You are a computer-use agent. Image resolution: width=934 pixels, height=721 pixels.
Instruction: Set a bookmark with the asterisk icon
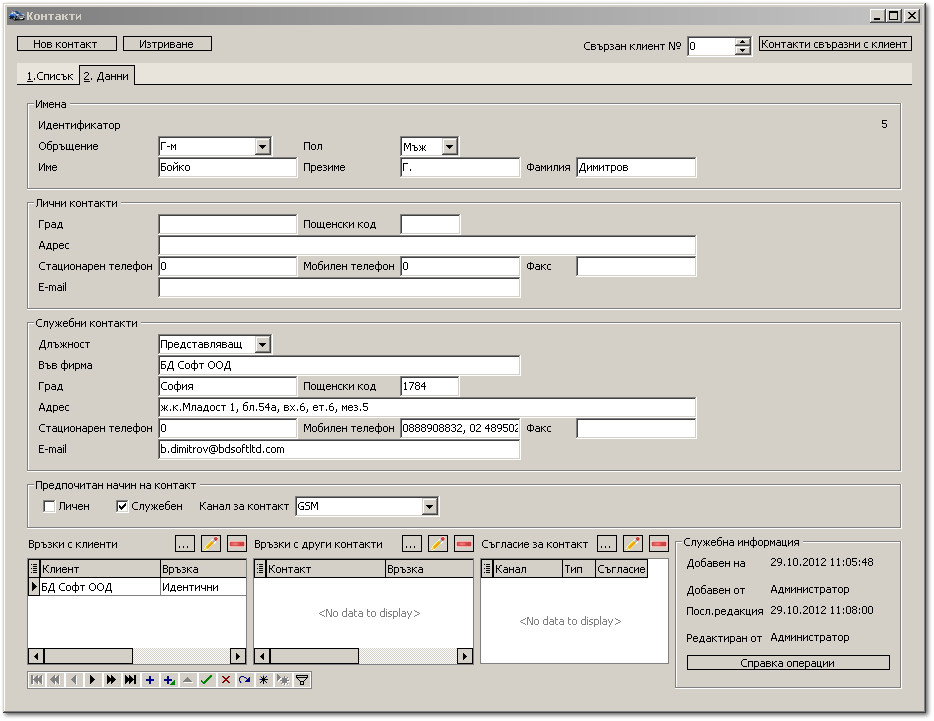click(x=264, y=680)
